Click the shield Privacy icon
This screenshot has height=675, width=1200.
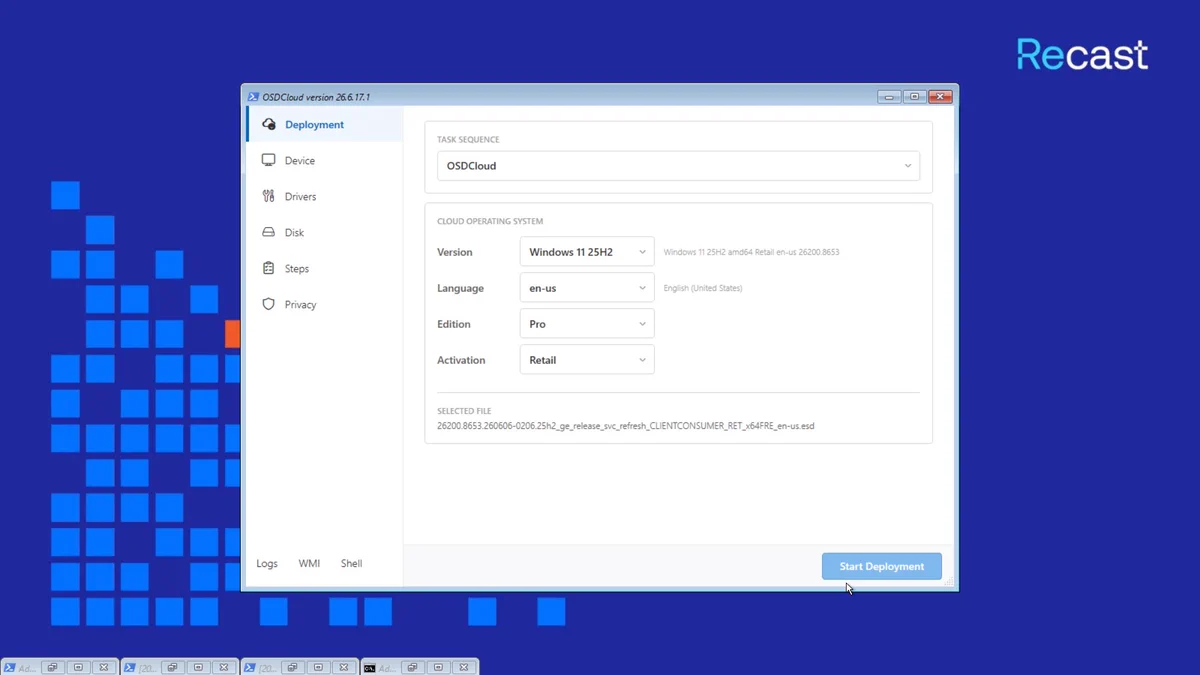[268, 304]
